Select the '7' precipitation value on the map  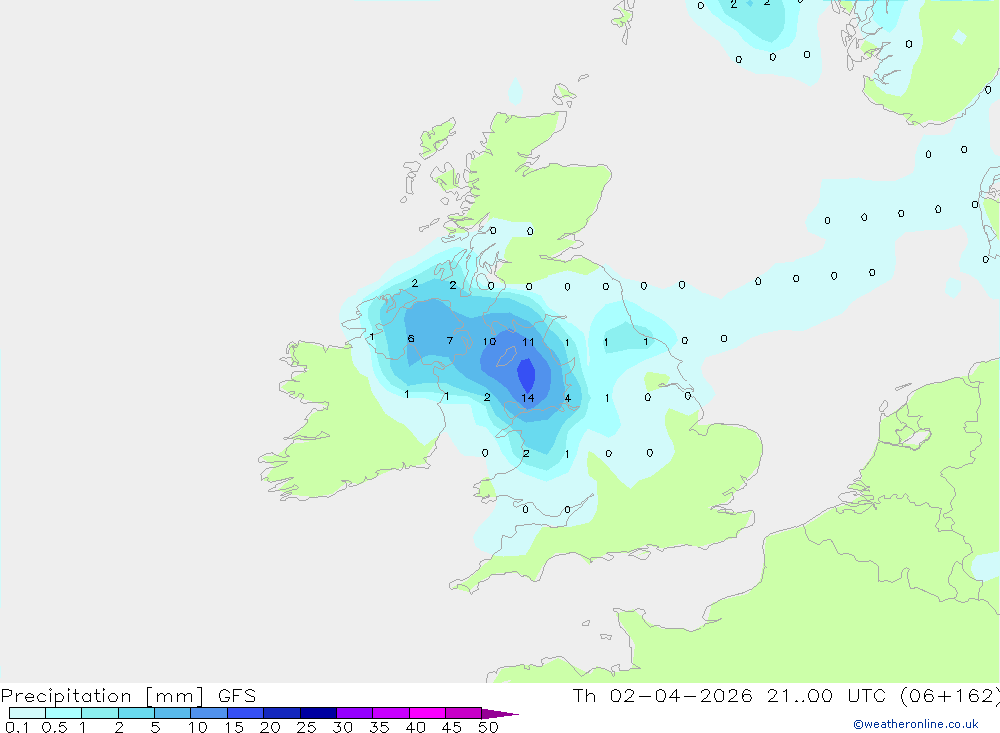click(450, 341)
